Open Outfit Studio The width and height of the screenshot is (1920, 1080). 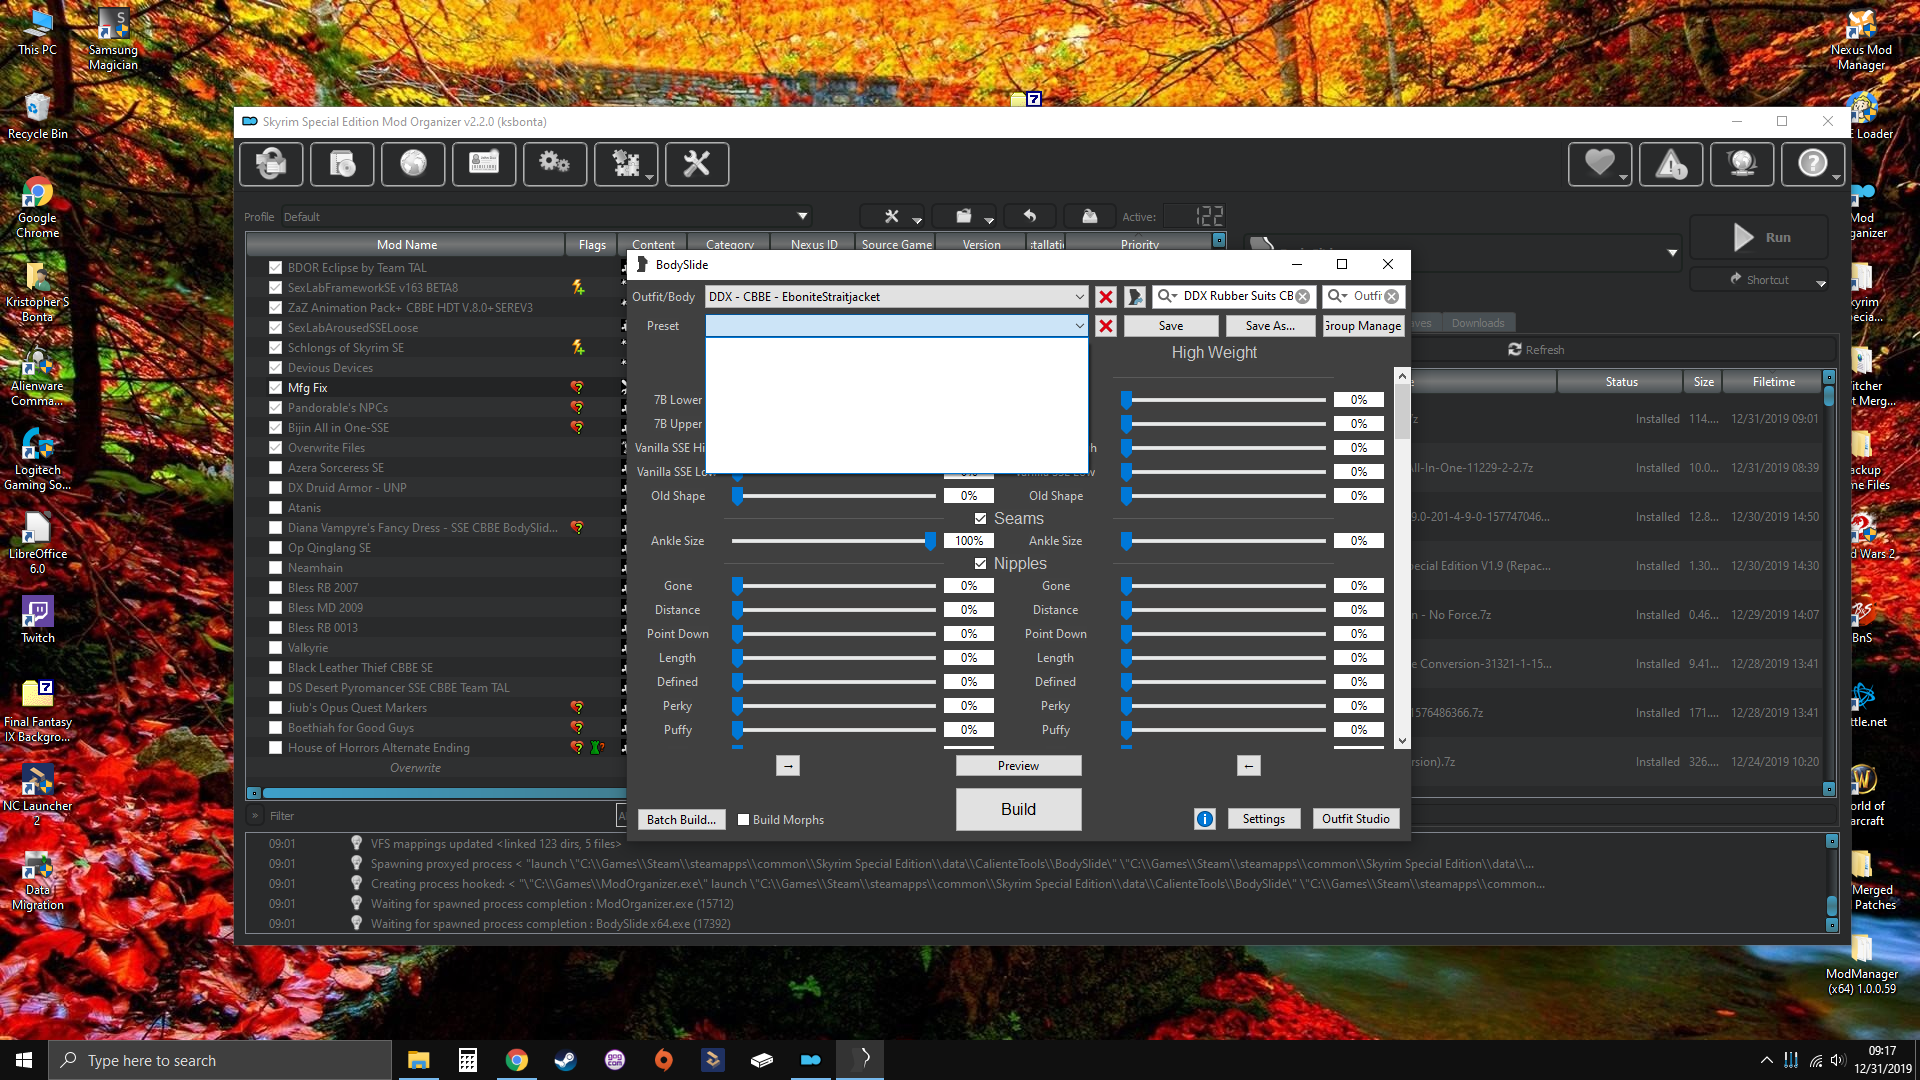pos(1355,819)
